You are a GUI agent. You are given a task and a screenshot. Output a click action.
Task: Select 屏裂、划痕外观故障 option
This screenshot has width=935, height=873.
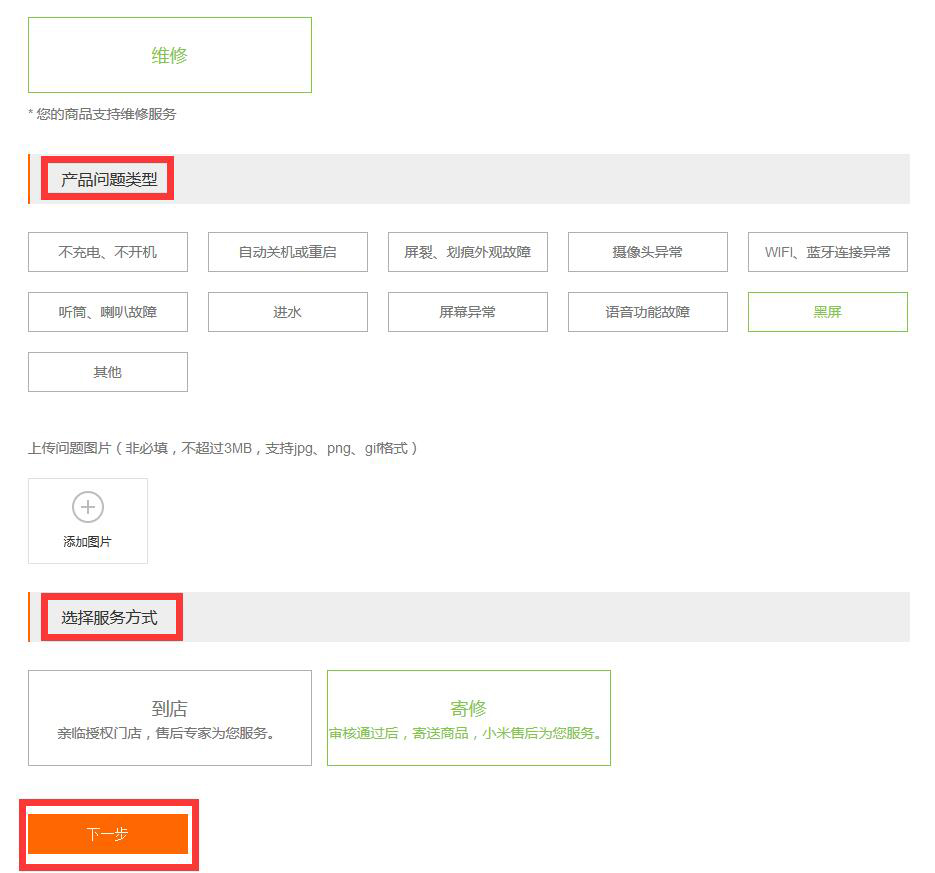click(x=468, y=252)
